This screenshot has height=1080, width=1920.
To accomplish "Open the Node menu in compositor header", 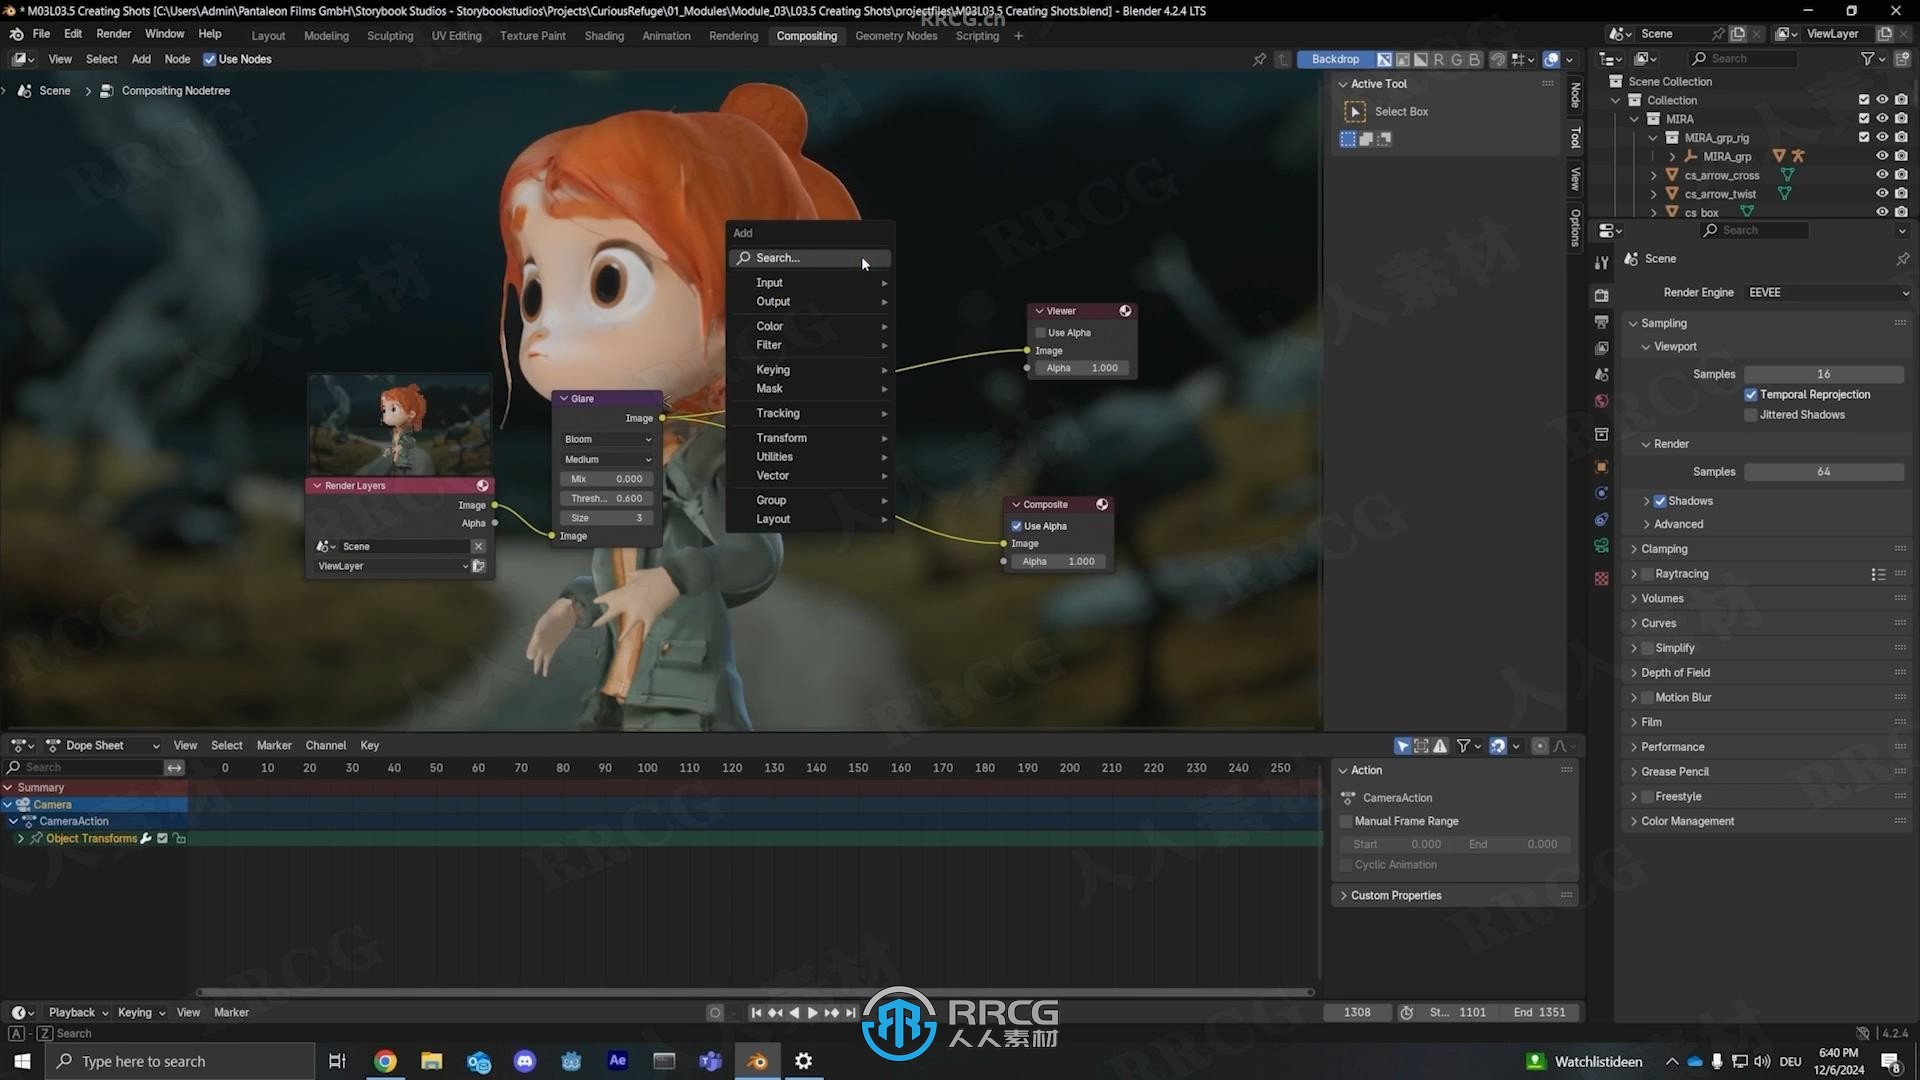I will tap(177, 59).
